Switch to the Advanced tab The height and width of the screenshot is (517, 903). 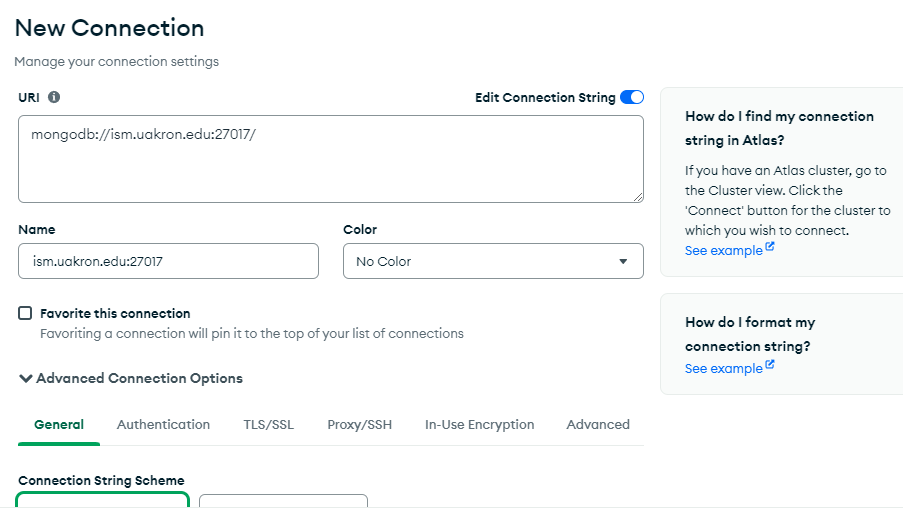click(x=598, y=424)
